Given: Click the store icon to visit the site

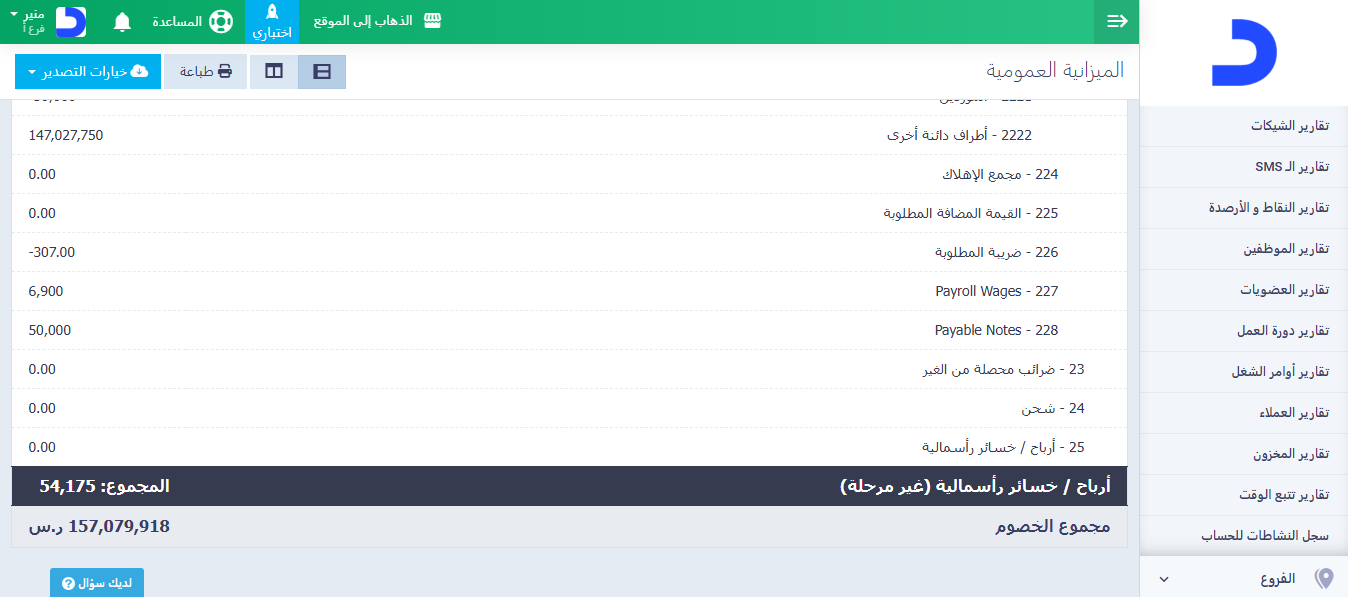Looking at the screenshot, I should pos(432,22).
